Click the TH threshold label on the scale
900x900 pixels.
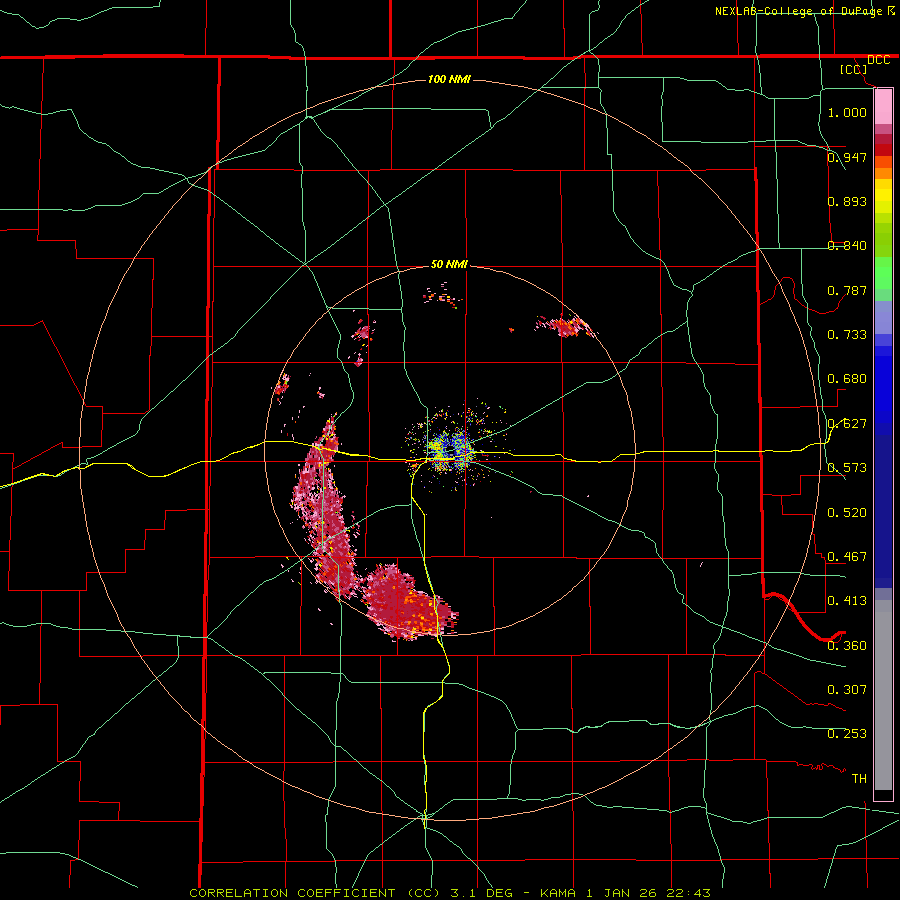tap(859, 778)
